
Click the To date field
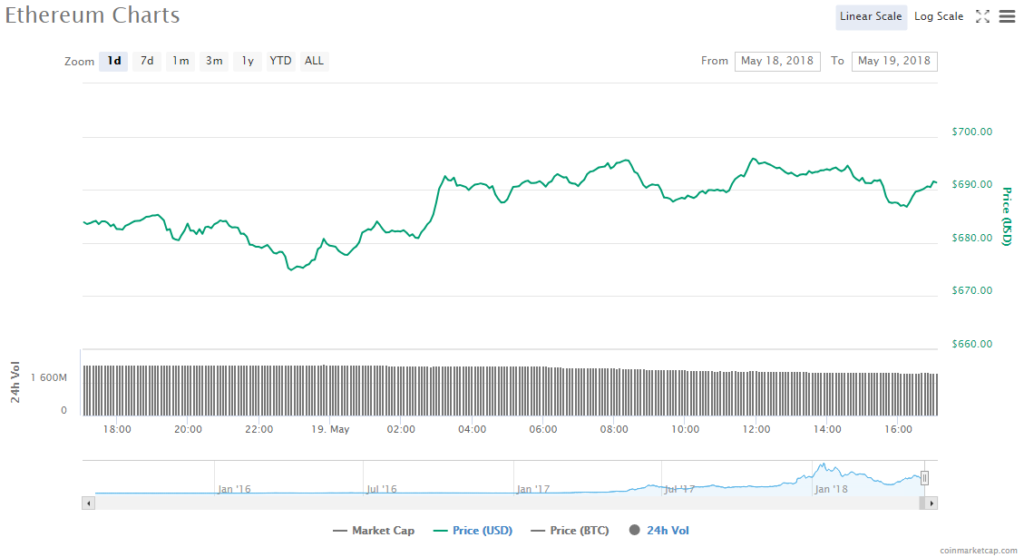894,61
